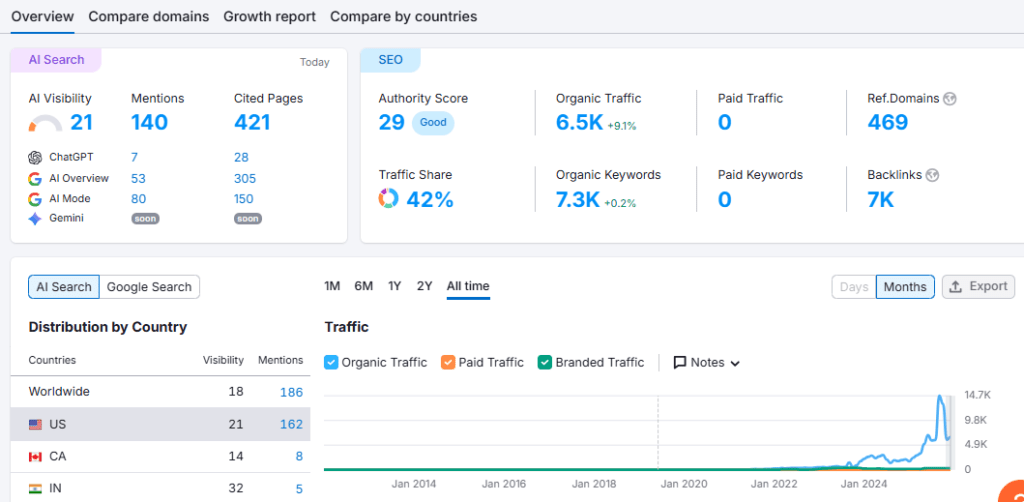This screenshot has width=1024, height=502.
Task: Open AI Mode cited pages count 150
Action: (x=244, y=198)
